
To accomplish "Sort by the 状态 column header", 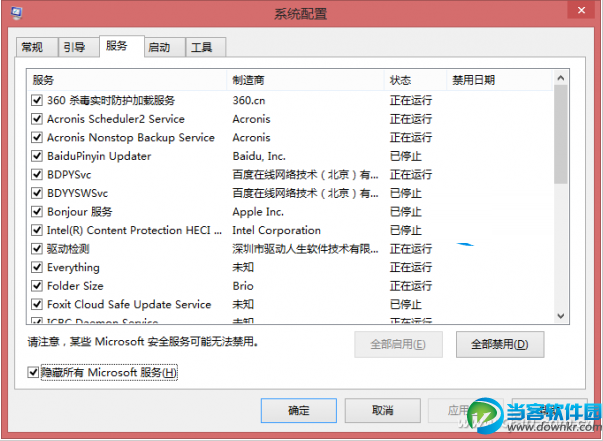I will [415, 80].
